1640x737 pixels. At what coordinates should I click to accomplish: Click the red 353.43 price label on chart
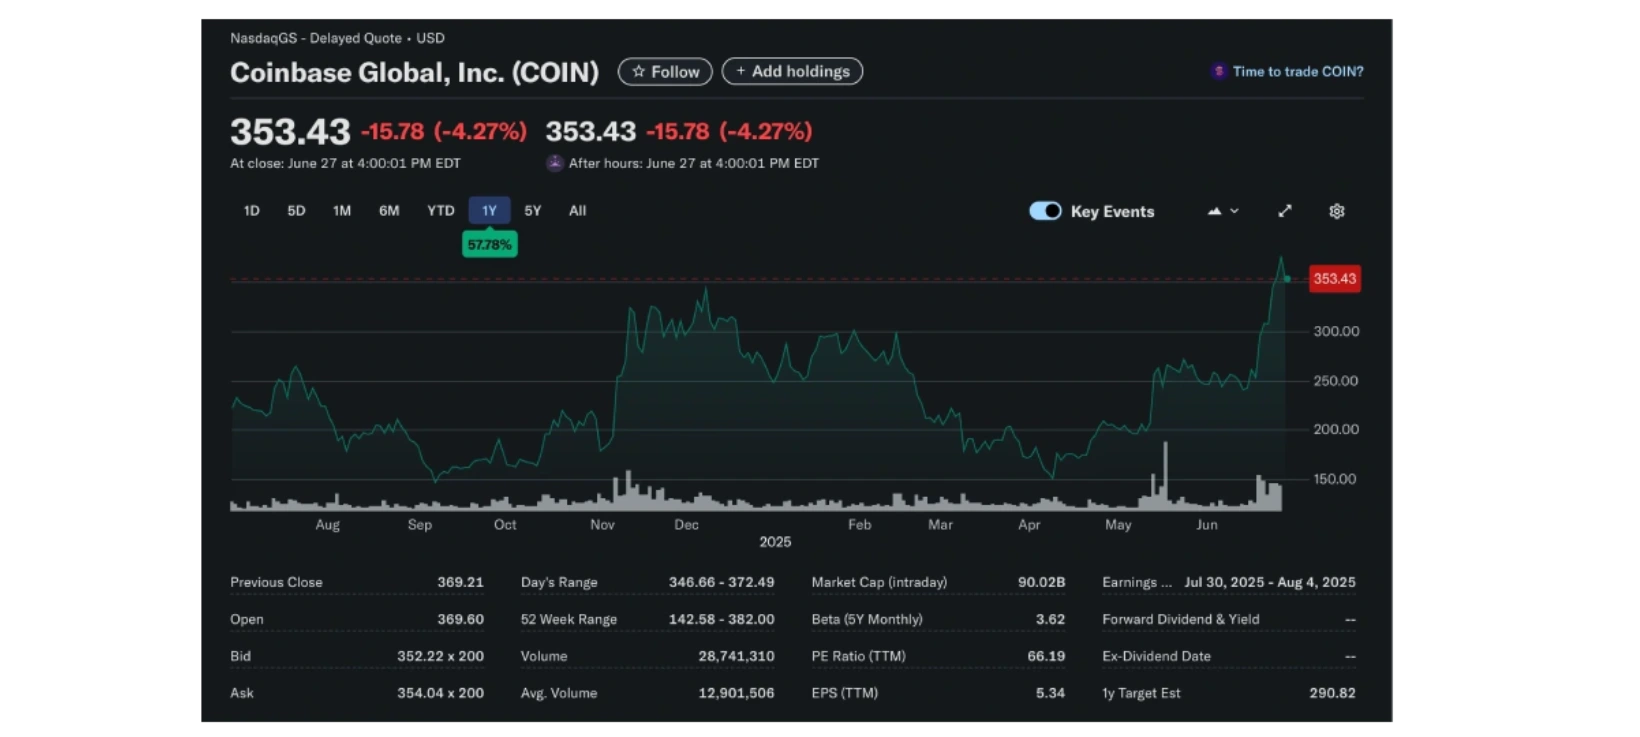pos(1335,279)
